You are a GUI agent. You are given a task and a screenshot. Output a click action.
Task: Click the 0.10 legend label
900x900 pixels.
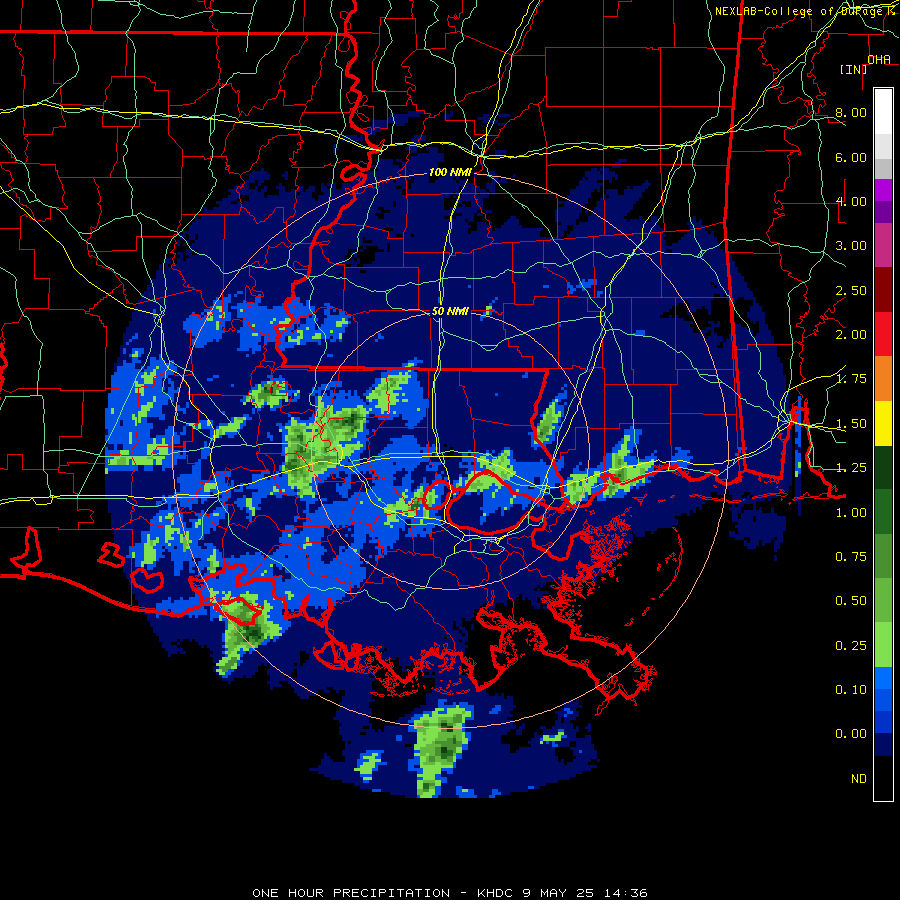851,690
